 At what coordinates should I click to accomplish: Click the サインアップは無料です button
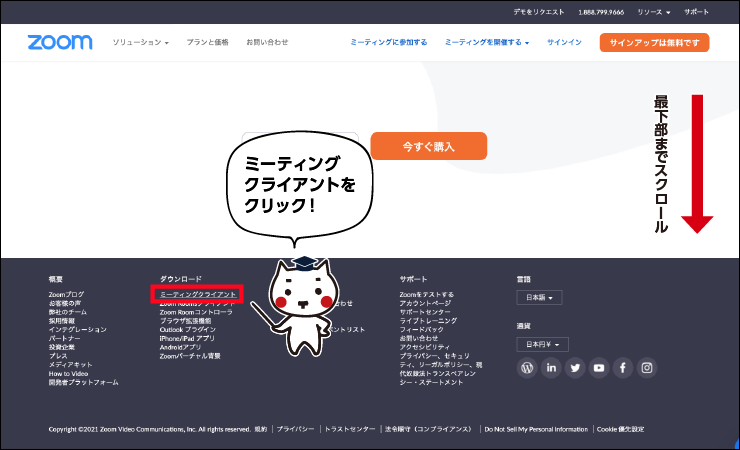point(655,42)
